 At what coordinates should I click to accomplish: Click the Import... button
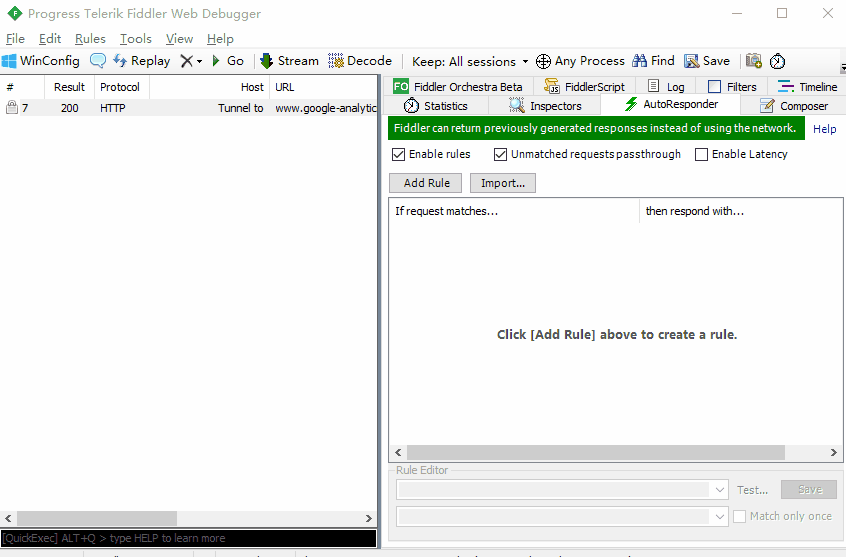[x=502, y=183]
